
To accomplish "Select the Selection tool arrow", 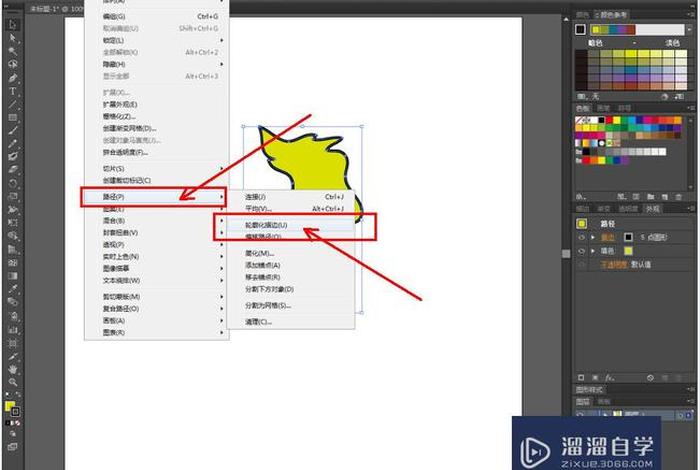I will [12, 25].
